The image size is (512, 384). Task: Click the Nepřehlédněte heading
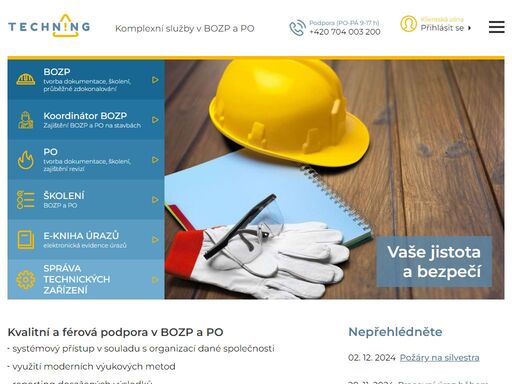coord(395,332)
